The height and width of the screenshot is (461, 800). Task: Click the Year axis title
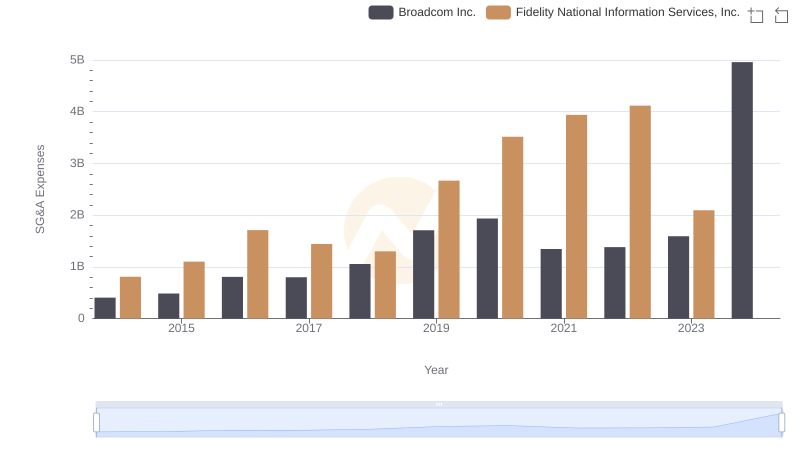[436, 370]
